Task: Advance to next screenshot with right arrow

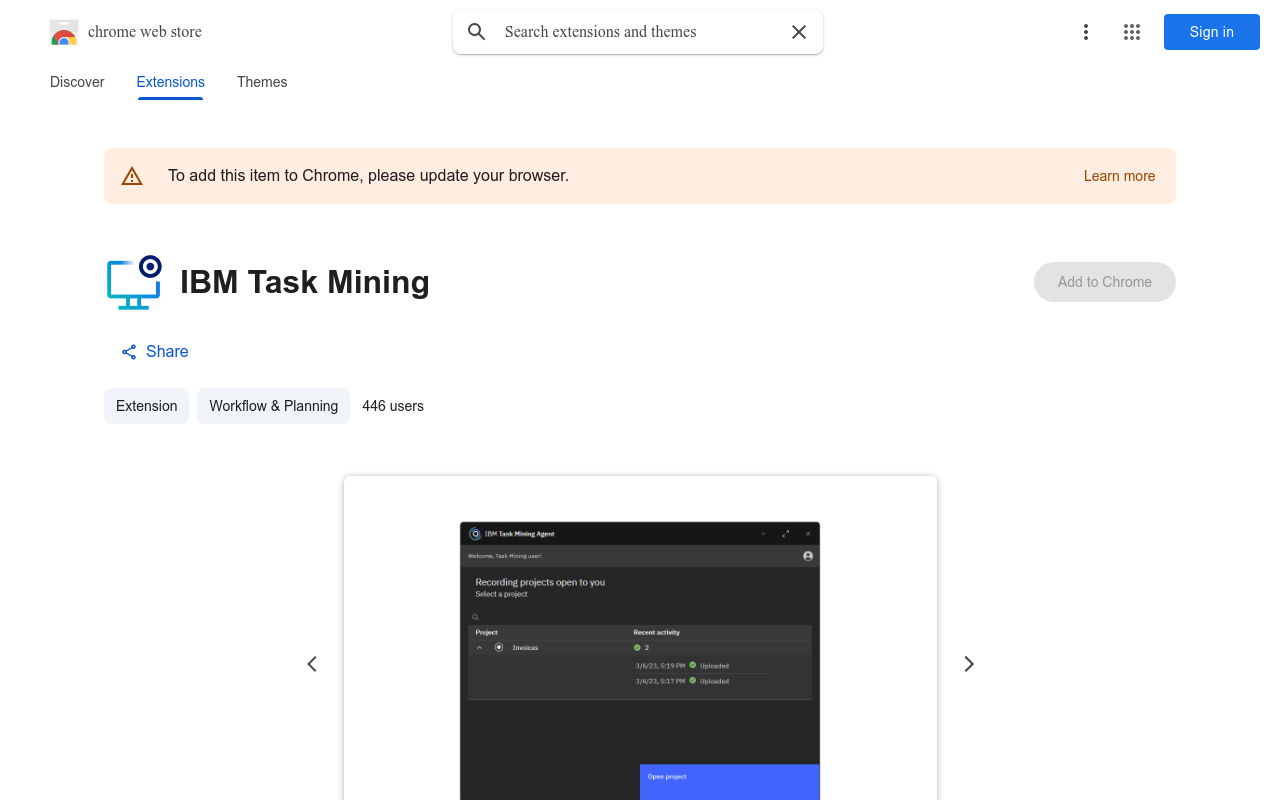Action: coord(968,664)
